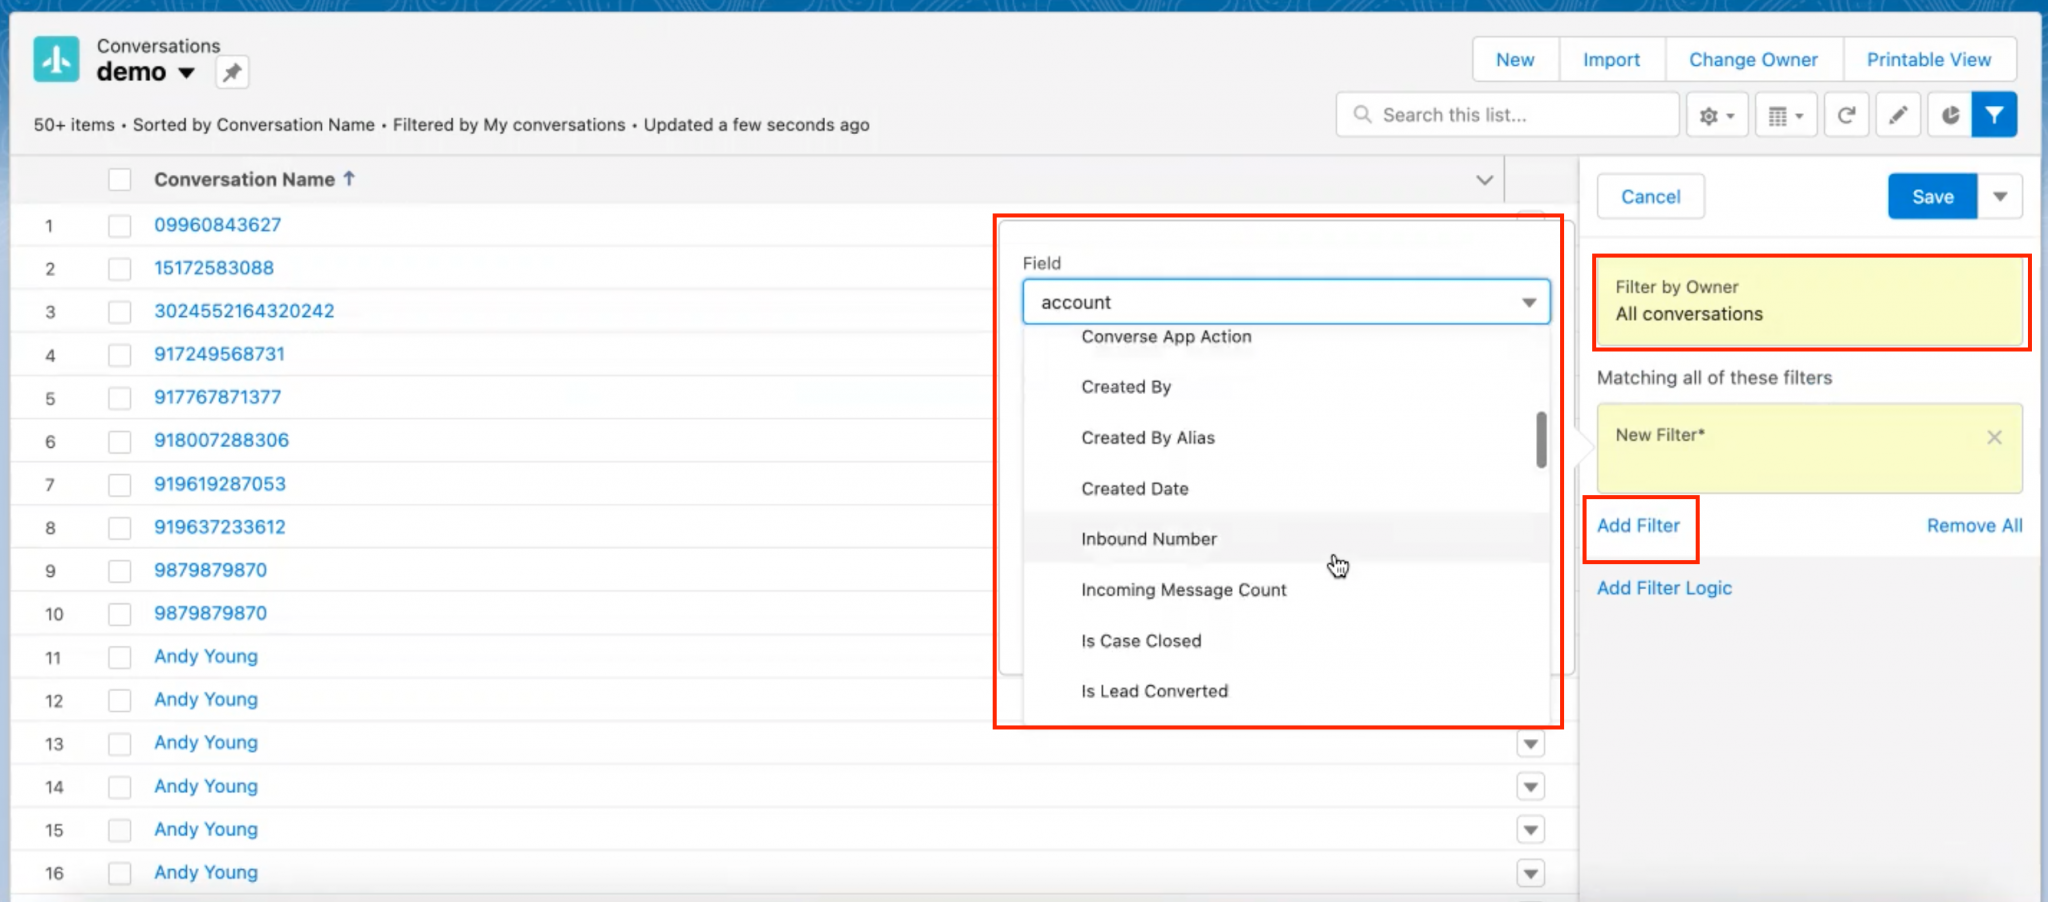This screenshot has width=2048, height=902.
Task: Select Created Date from the field menu
Action: click(x=1134, y=488)
